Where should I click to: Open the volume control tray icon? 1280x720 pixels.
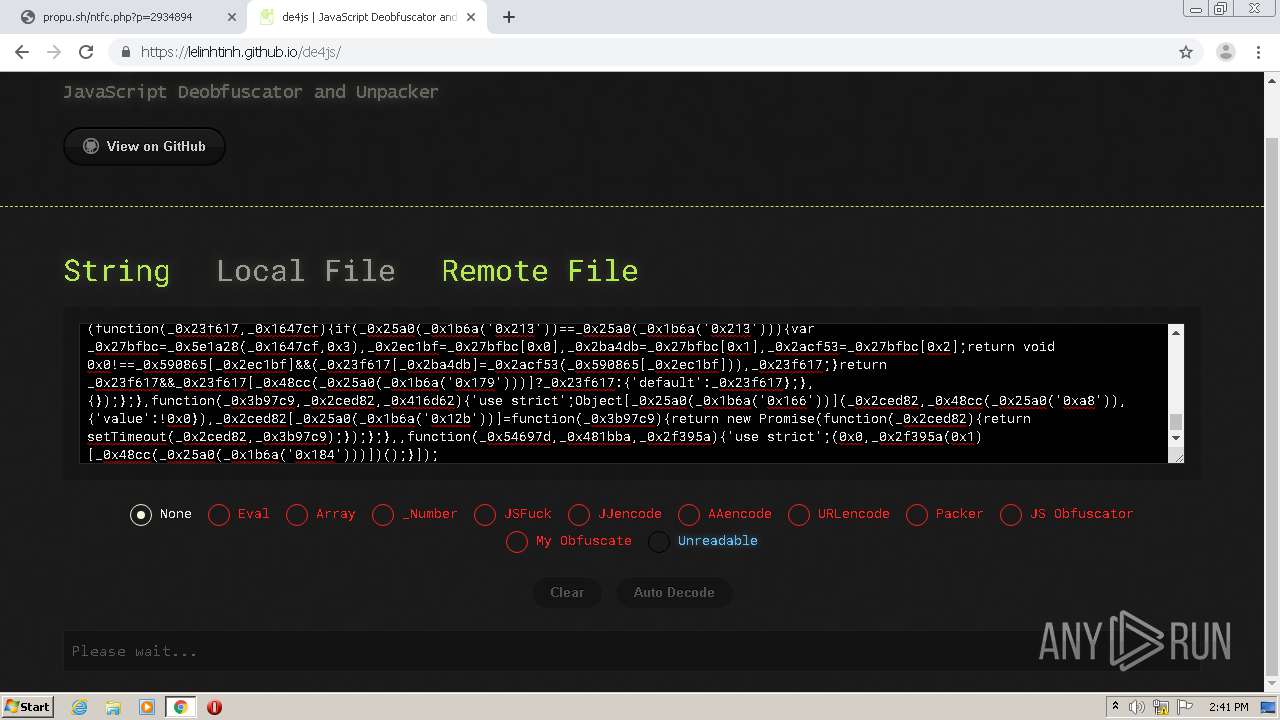[1138, 707]
